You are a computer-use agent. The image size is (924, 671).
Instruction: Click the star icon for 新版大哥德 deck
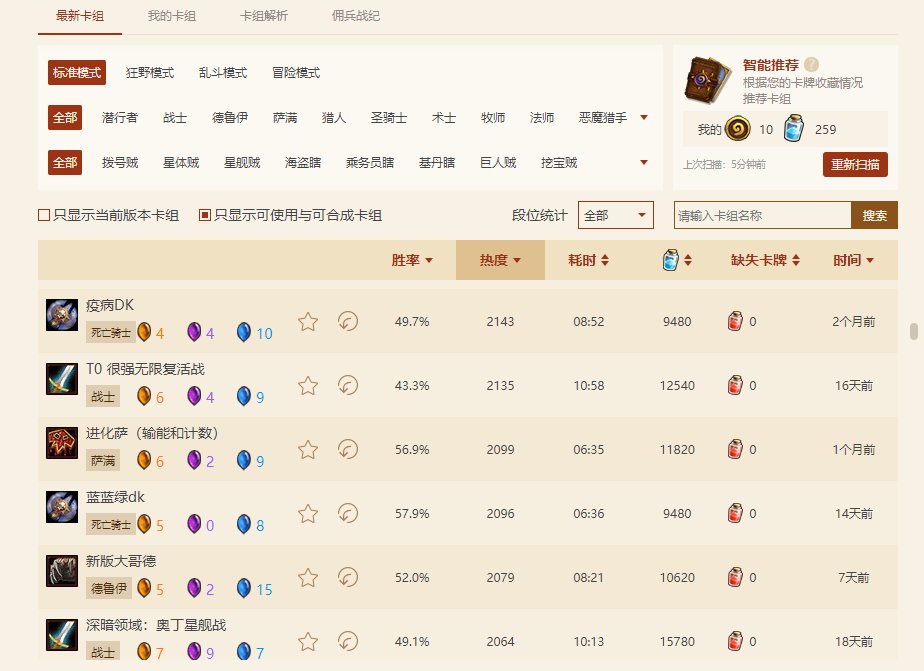308,577
